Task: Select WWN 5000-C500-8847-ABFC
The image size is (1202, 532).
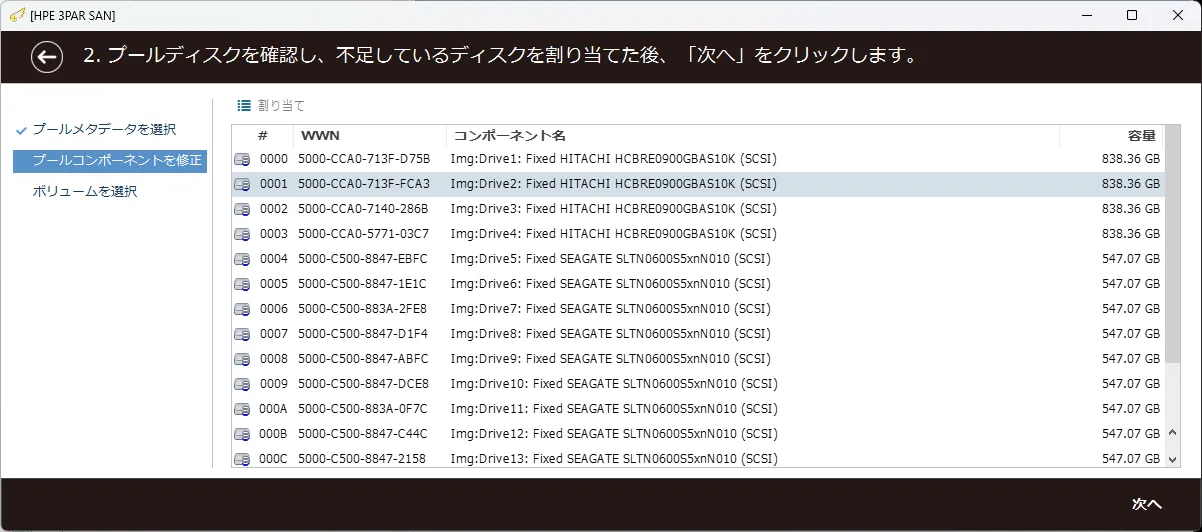Action: pyautogui.click(x=363, y=359)
